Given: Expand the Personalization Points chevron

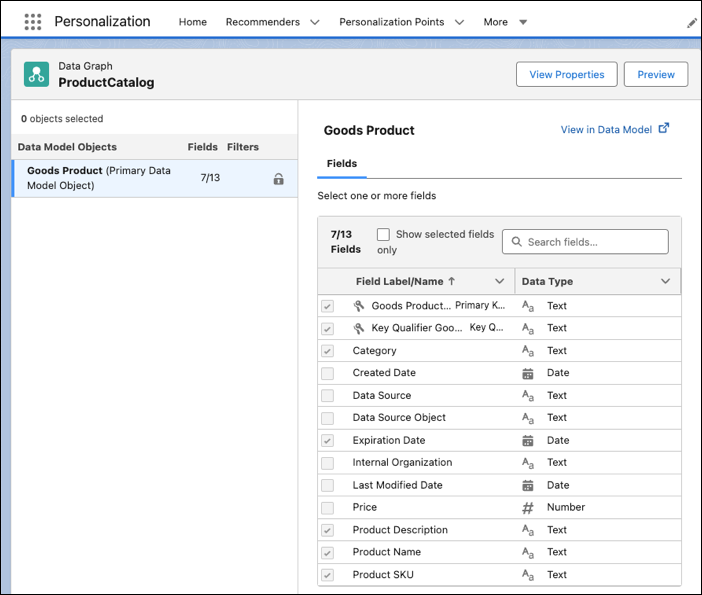Looking at the screenshot, I should tap(459, 22).
